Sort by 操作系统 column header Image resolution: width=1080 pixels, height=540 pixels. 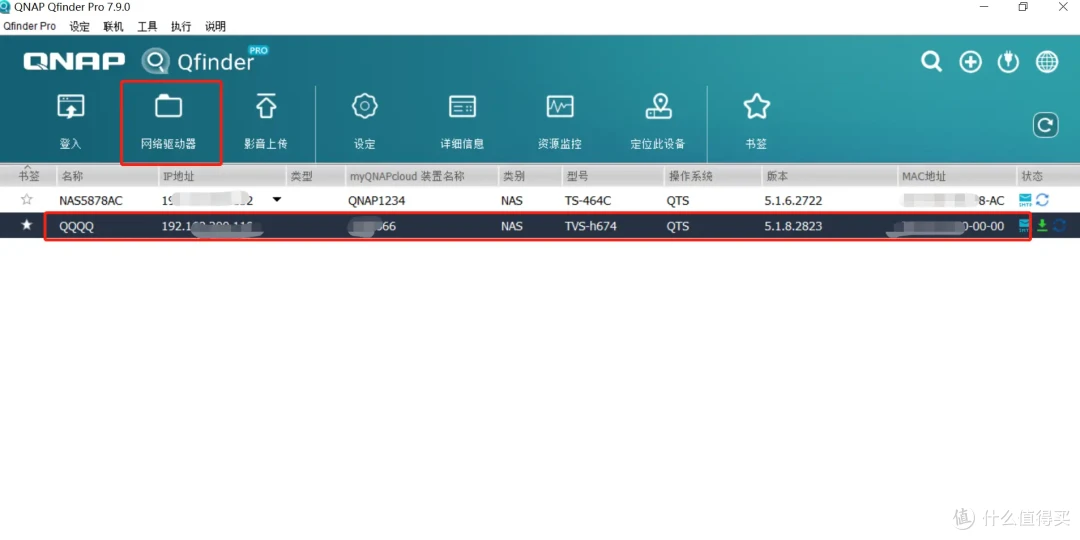712,176
